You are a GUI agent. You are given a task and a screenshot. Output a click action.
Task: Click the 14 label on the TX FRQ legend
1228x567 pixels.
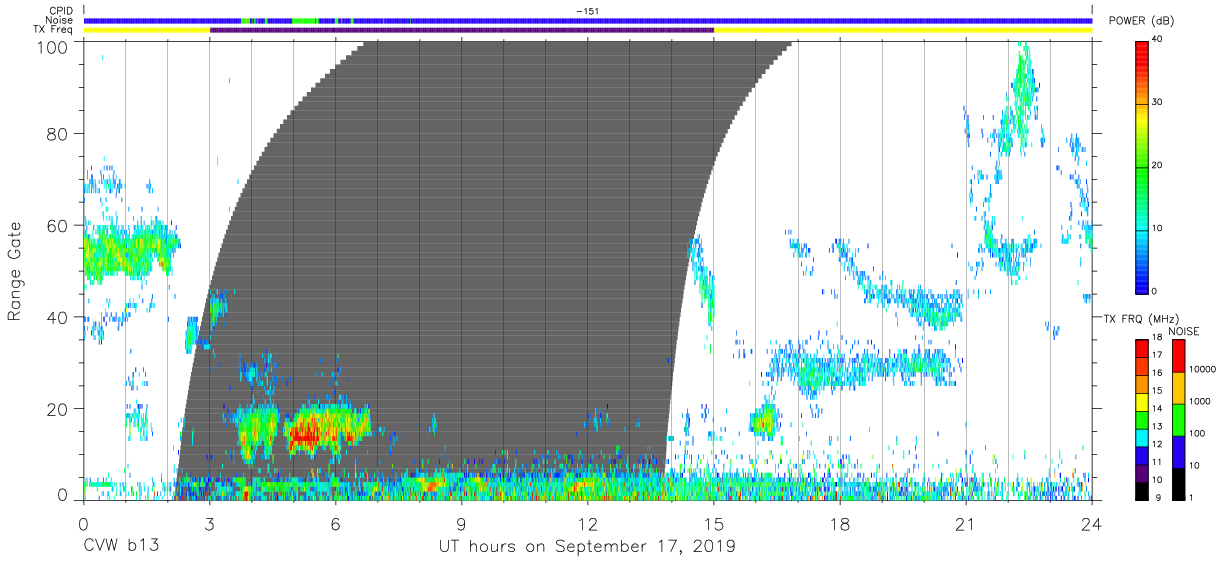pyautogui.click(x=1157, y=408)
